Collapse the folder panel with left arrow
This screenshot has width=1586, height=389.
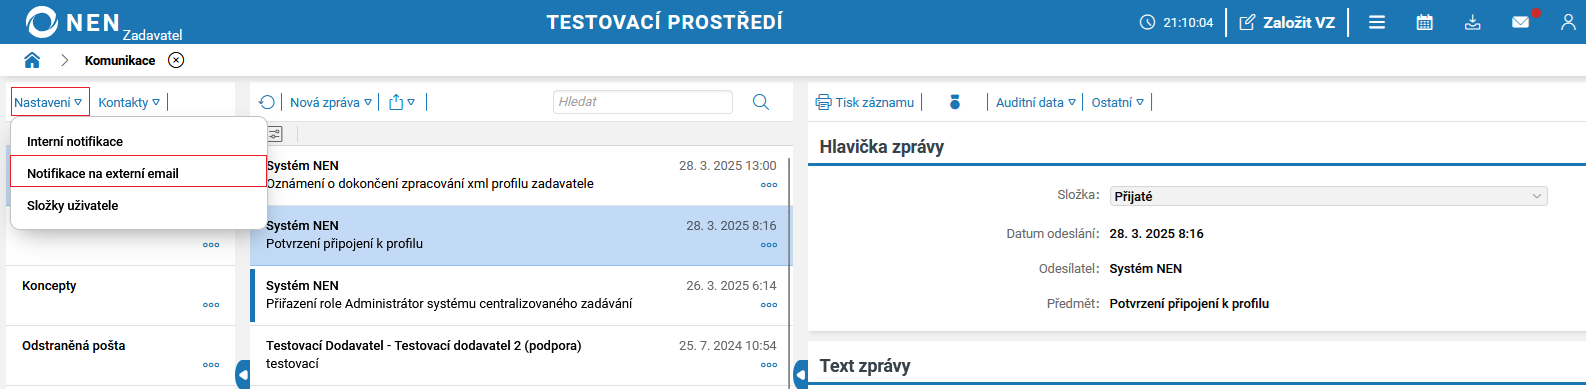coord(243,375)
